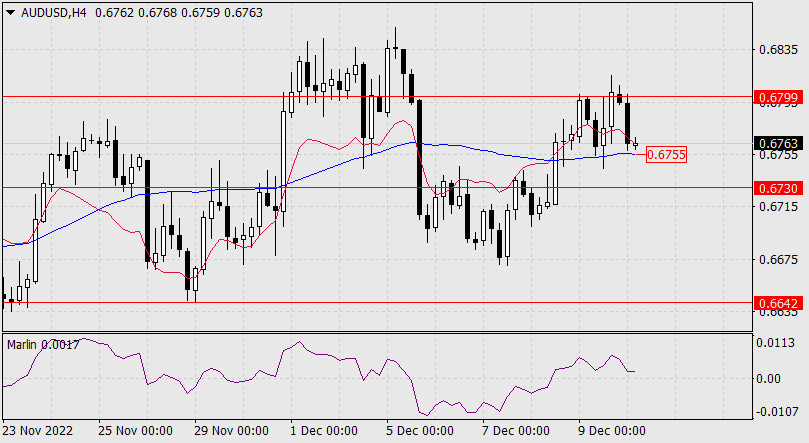
Task: Click the 29 Nov 00:00 time marker
Action: click(231, 431)
